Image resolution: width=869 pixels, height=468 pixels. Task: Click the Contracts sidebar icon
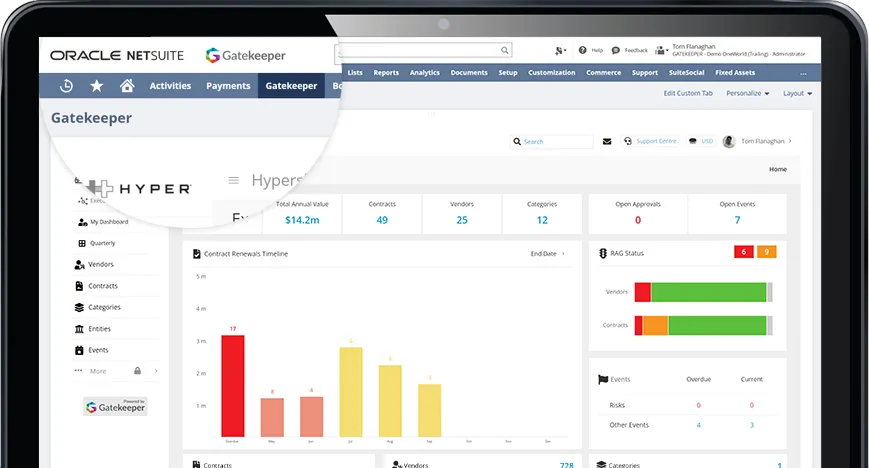click(x=79, y=286)
